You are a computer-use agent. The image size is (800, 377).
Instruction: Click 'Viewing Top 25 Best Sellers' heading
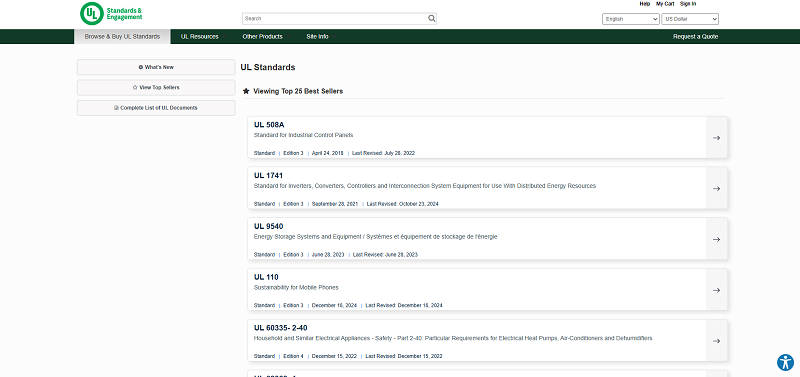point(298,91)
